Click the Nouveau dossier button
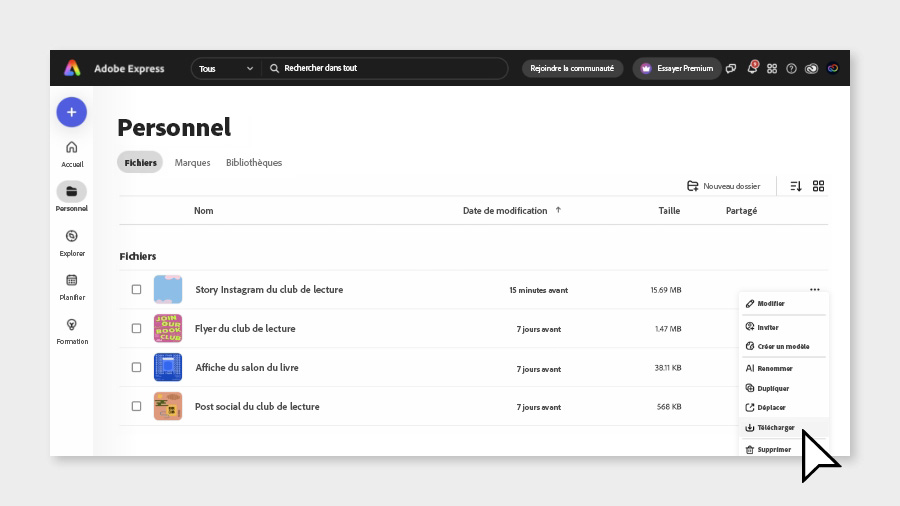Viewport: 900px width, 506px height. pos(723,186)
